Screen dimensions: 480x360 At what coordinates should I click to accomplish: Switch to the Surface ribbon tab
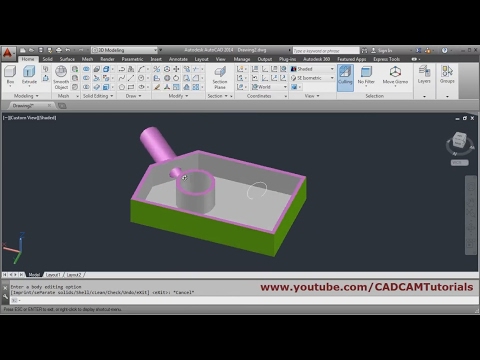pyautogui.click(x=67, y=59)
